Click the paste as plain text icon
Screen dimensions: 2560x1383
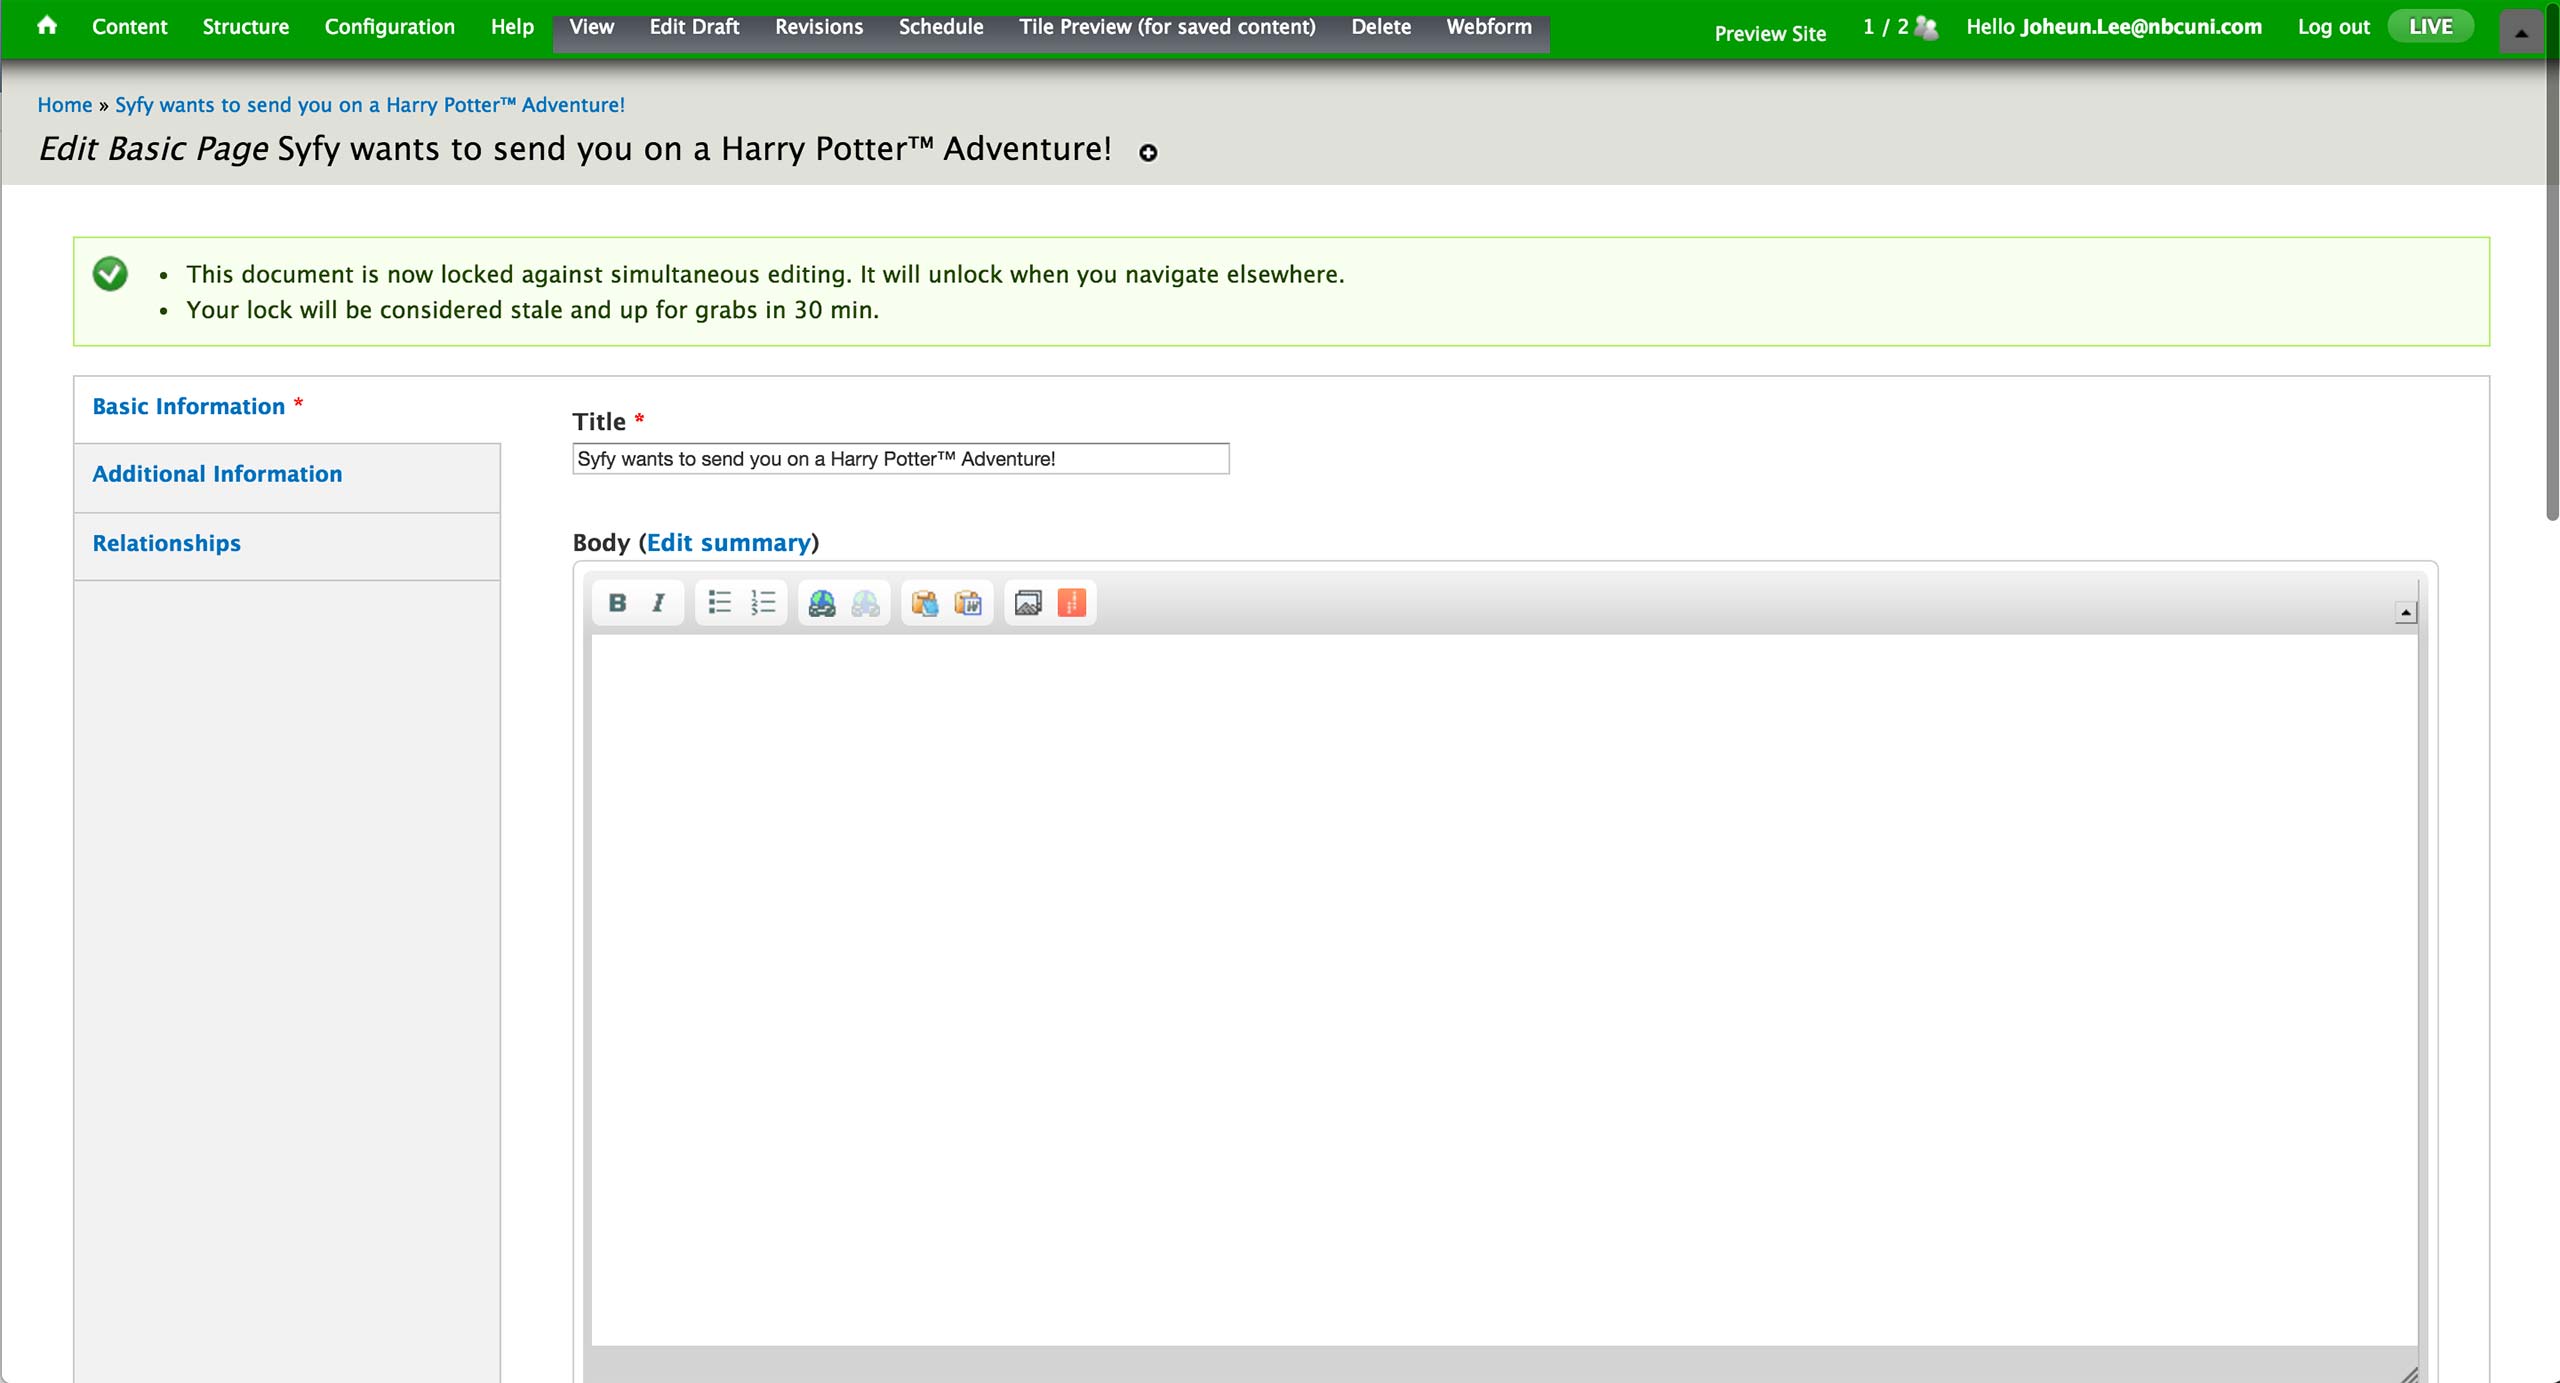coord(924,603)
